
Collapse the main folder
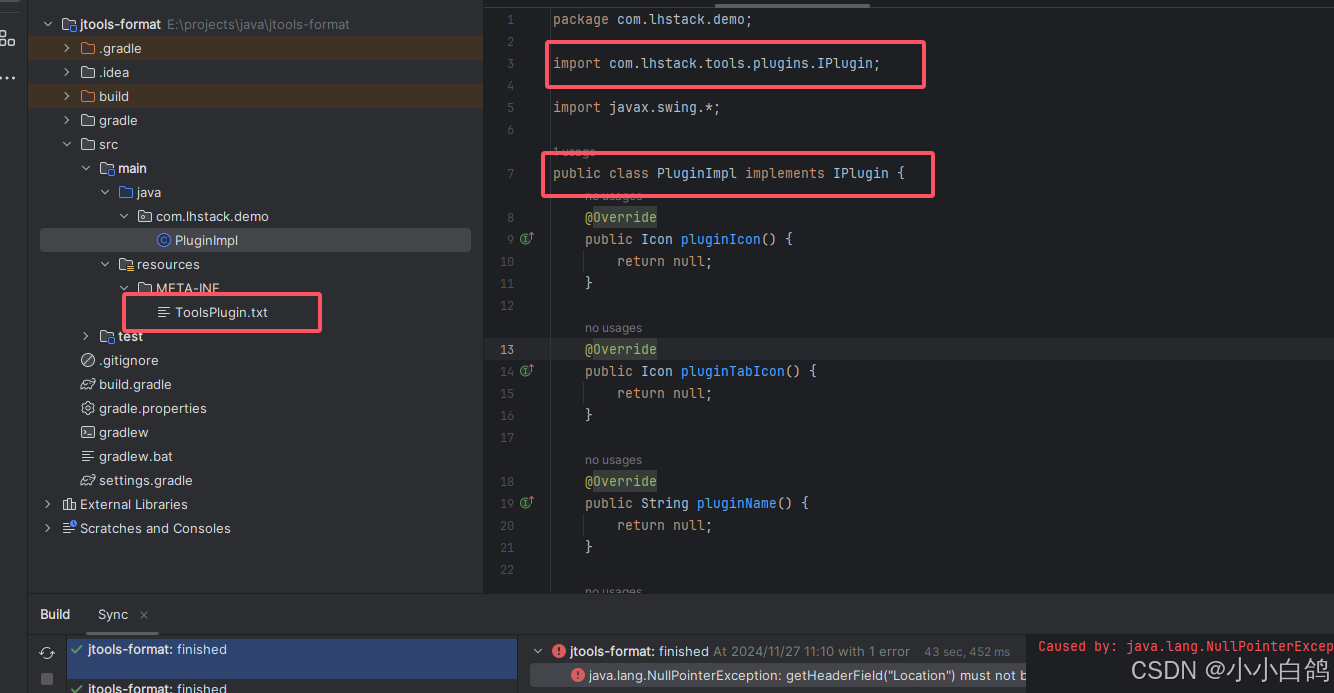click(x=86, y=168)
